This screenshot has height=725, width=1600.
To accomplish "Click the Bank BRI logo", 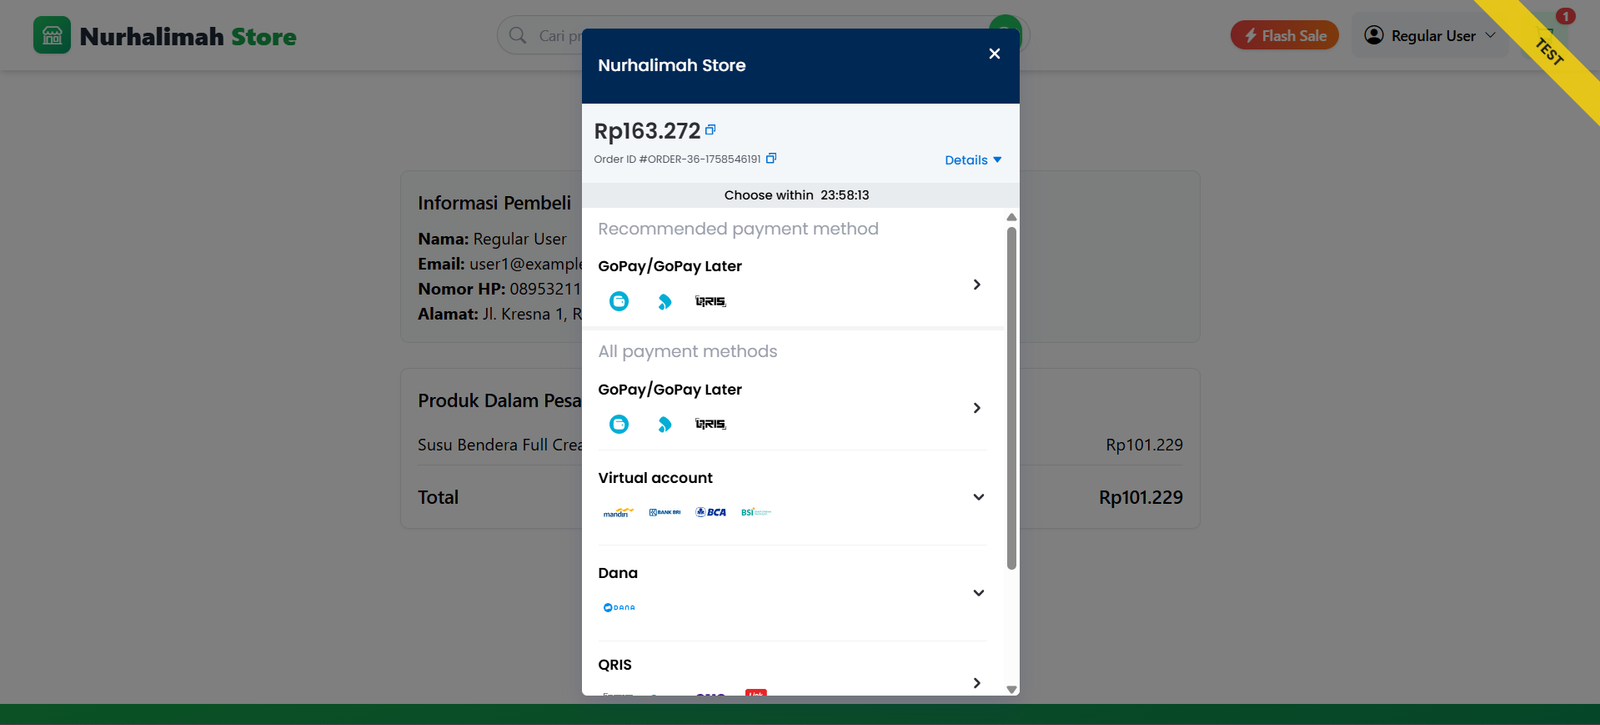I will click(x=664, y=512).
